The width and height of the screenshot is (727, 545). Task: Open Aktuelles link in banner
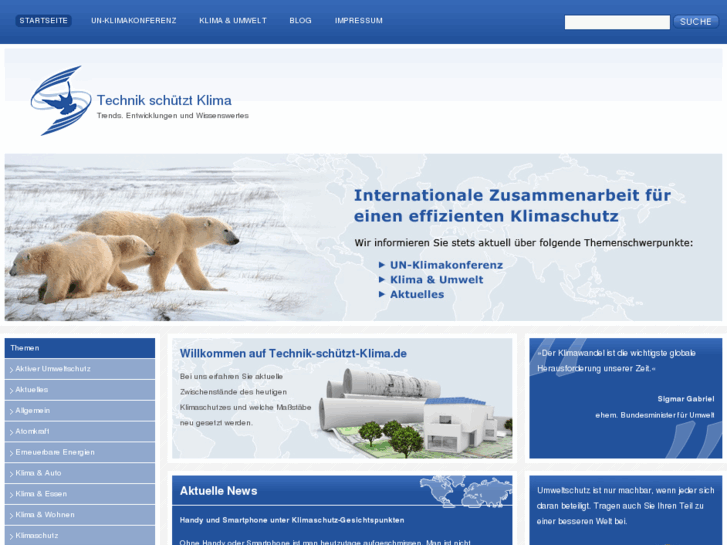(417, 295)
